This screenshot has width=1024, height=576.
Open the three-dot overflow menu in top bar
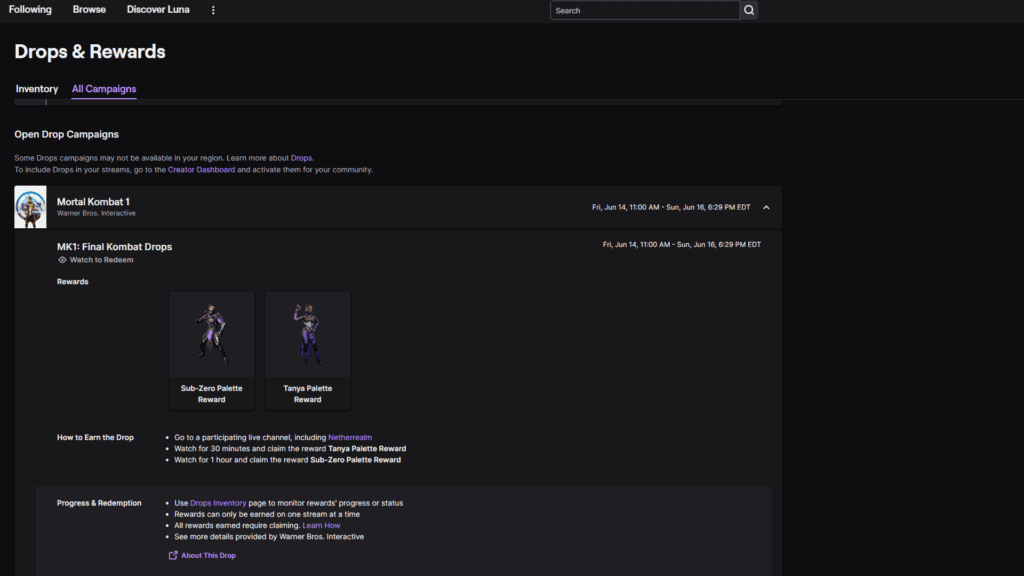(213, 9)
